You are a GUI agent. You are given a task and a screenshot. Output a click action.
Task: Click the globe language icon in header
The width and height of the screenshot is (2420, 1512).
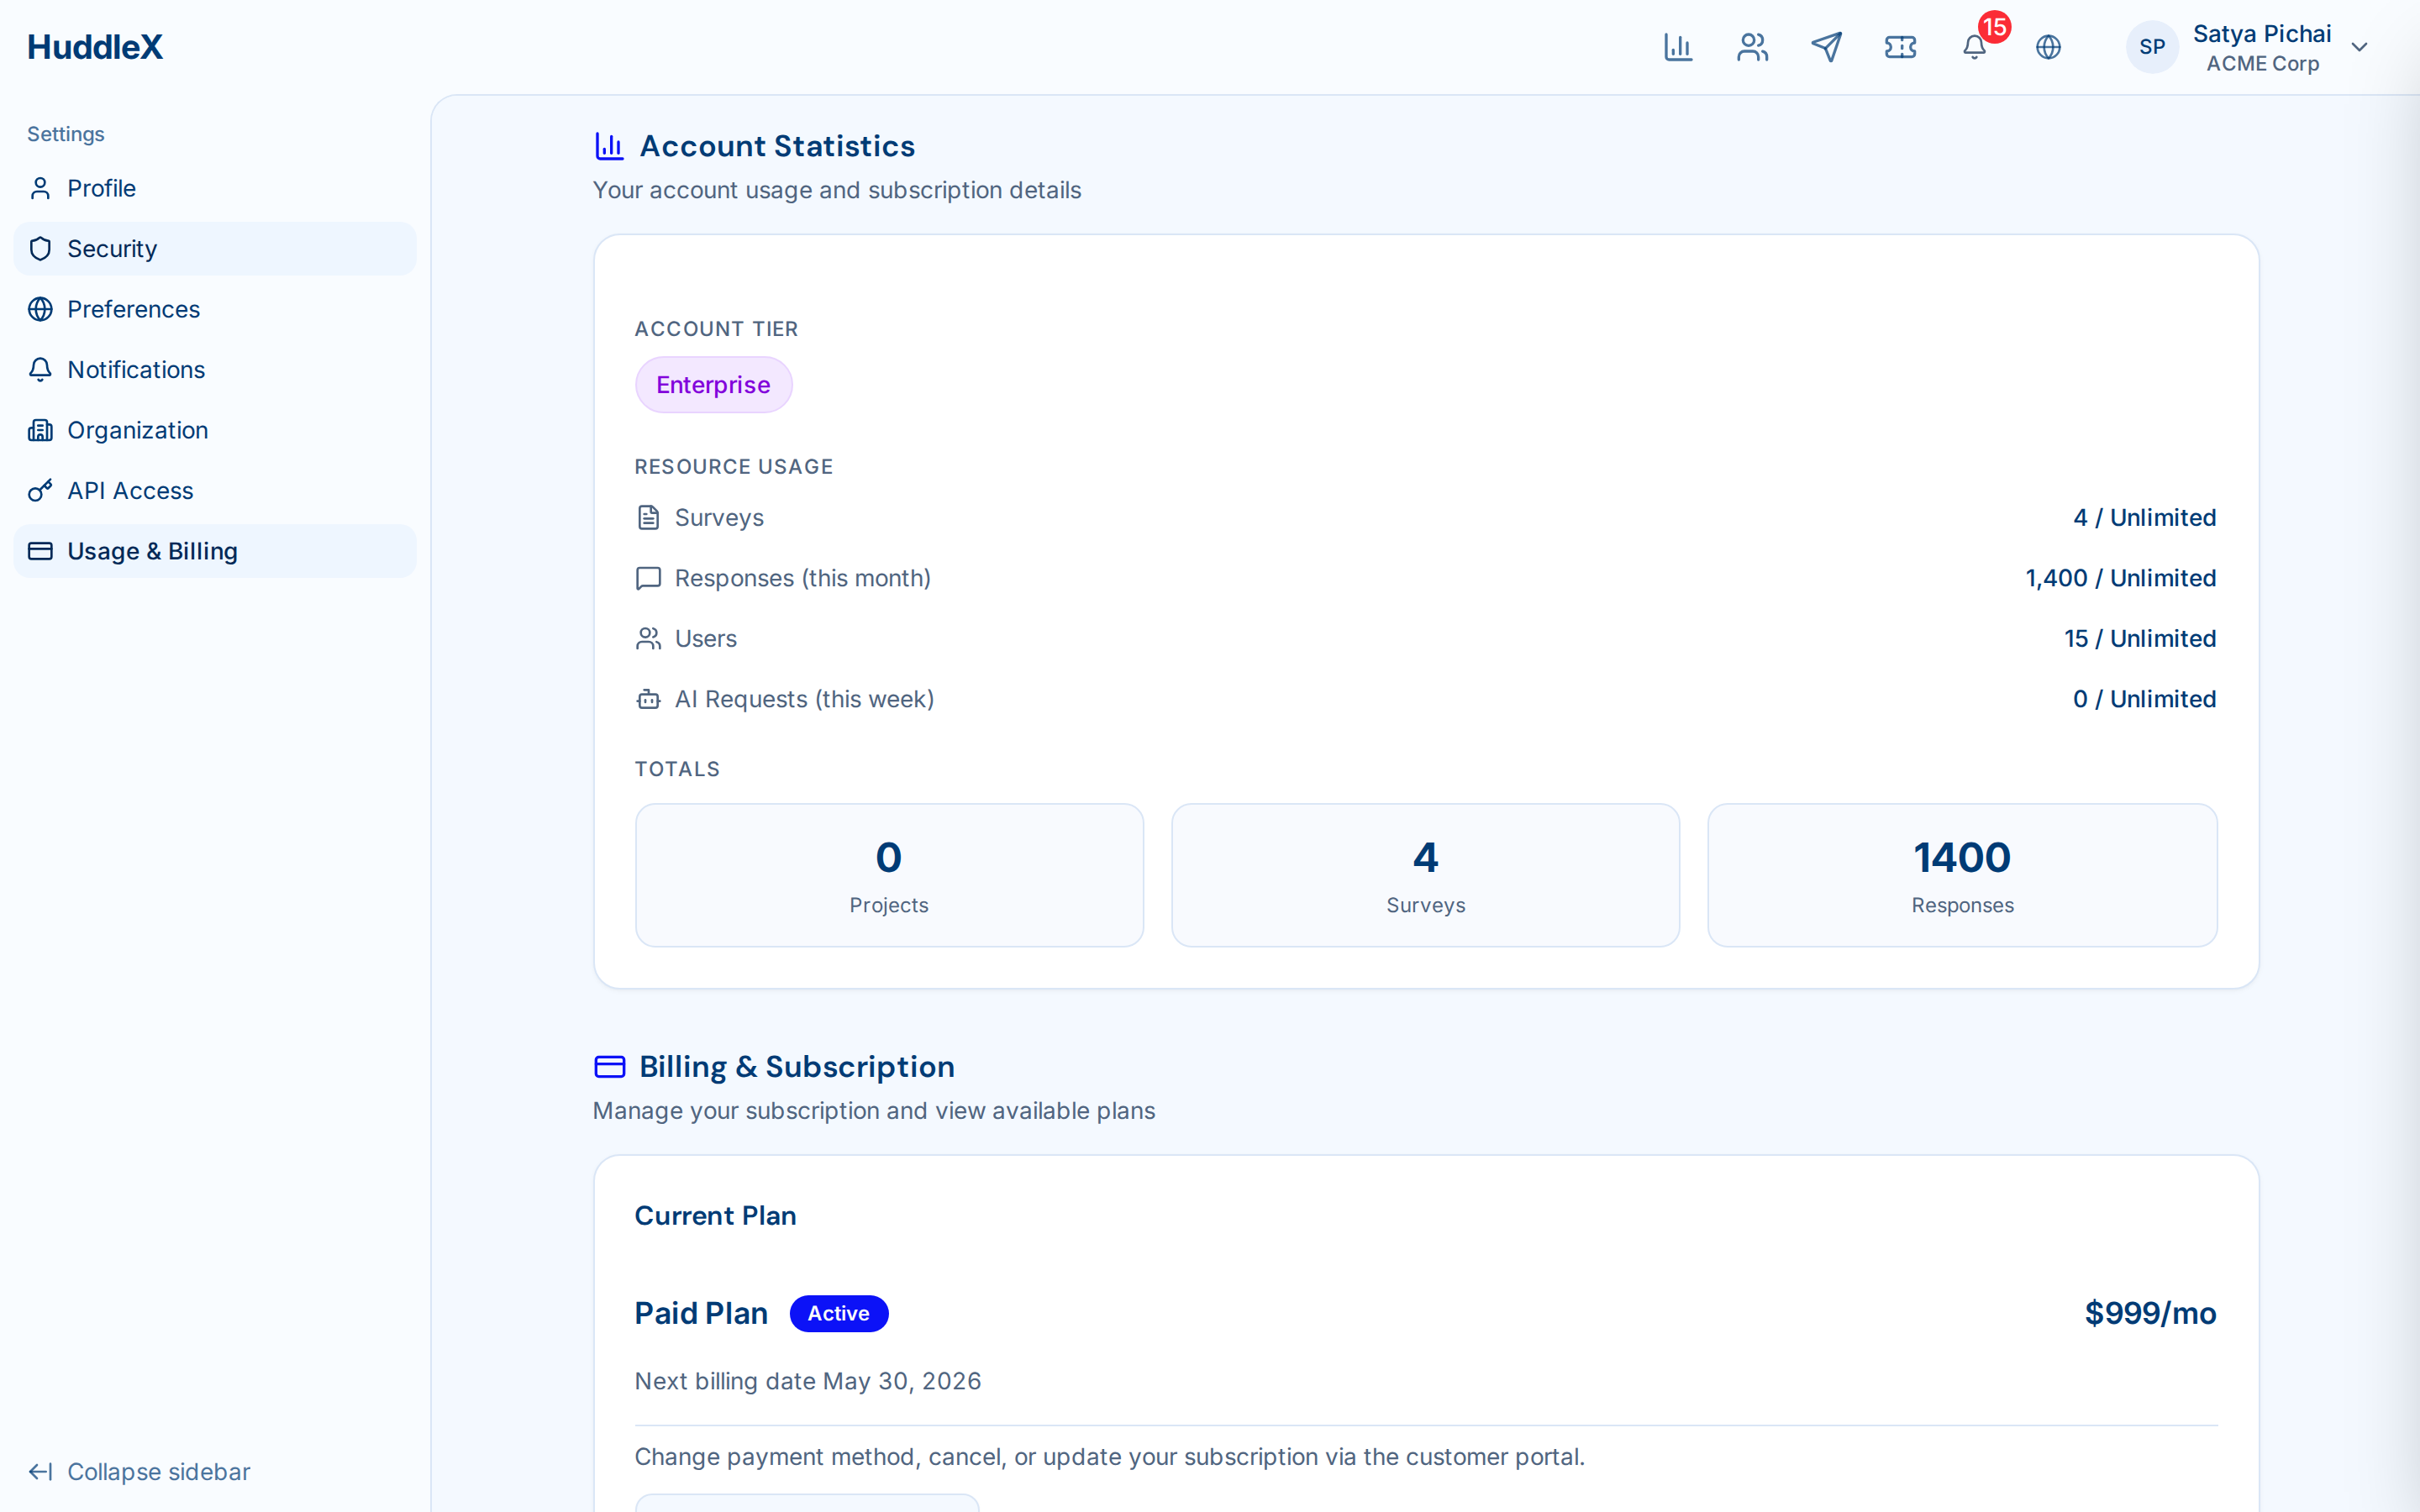2048,47
